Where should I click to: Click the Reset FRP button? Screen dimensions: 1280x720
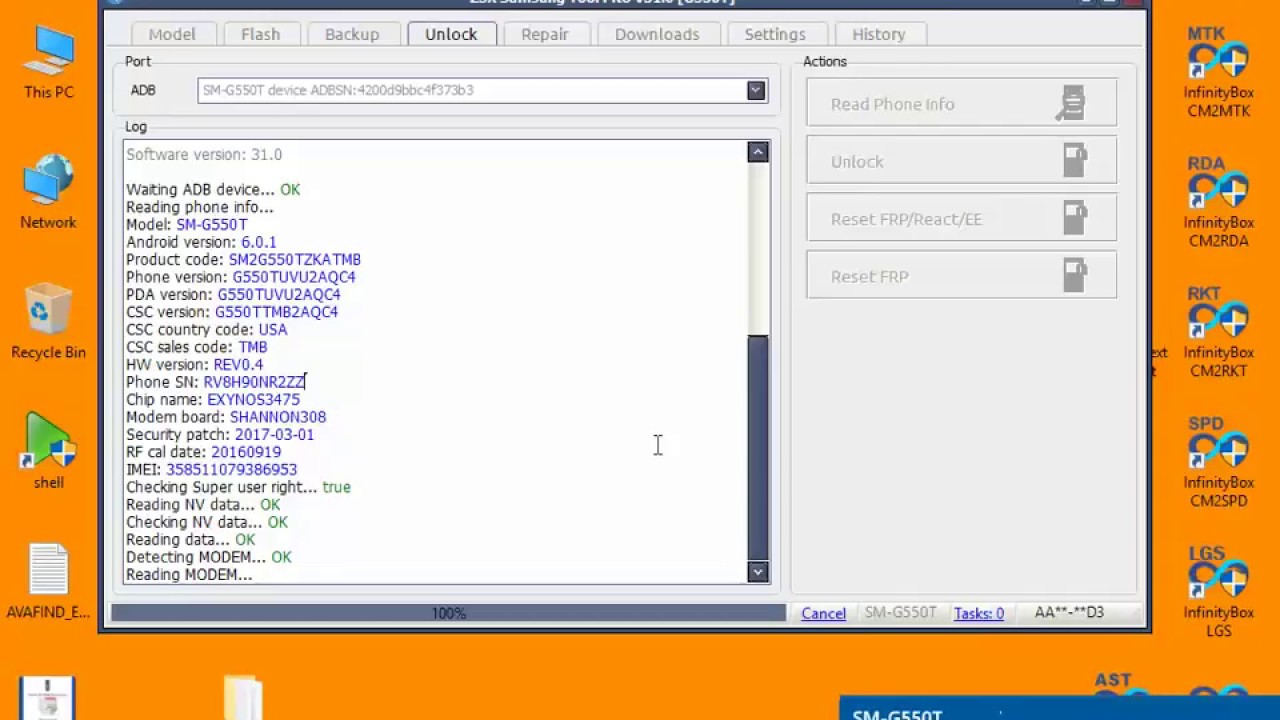[x=961, y=276]
